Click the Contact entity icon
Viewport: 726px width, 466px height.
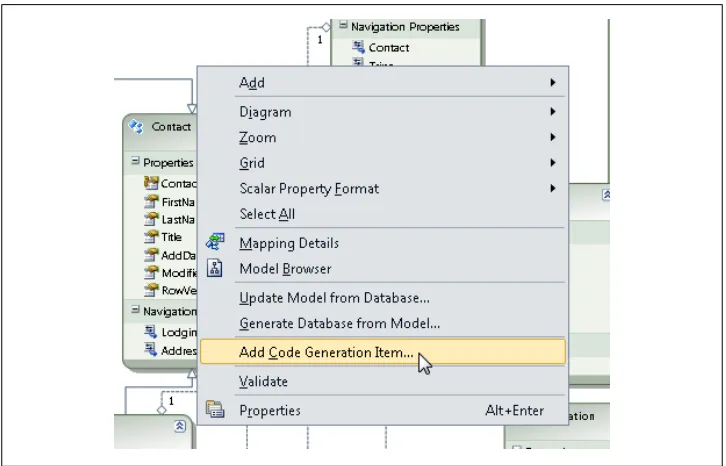[136, 126]
